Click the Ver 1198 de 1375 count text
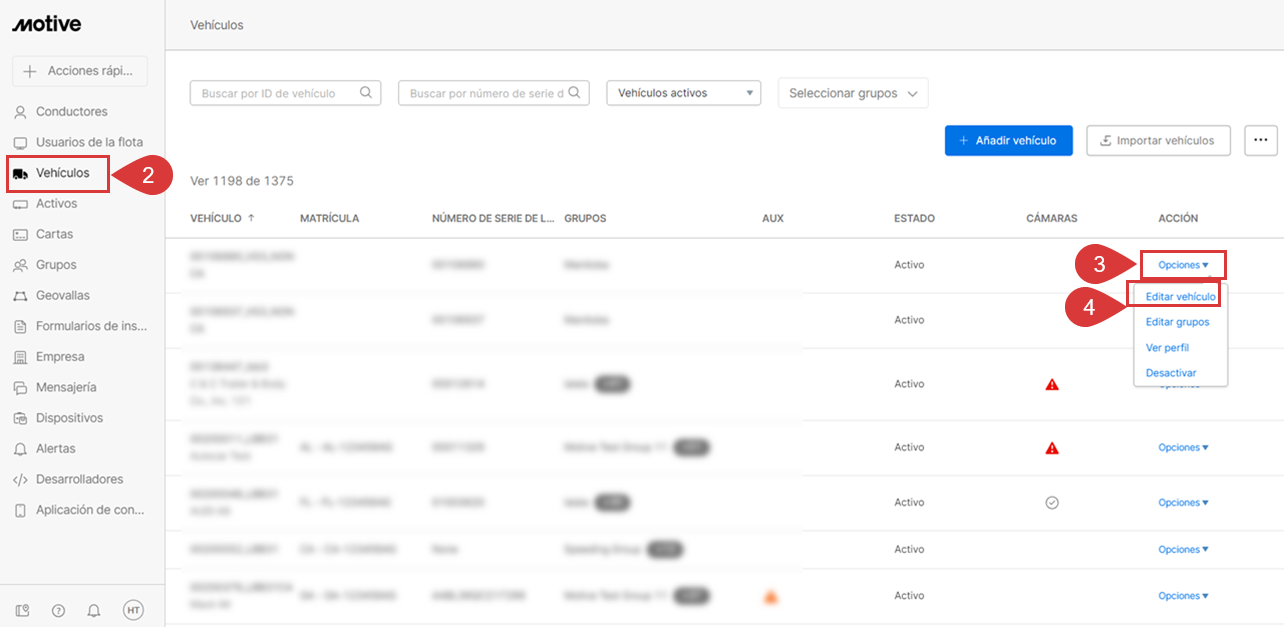The image size is (1284, 627). [x=241, y=181]
